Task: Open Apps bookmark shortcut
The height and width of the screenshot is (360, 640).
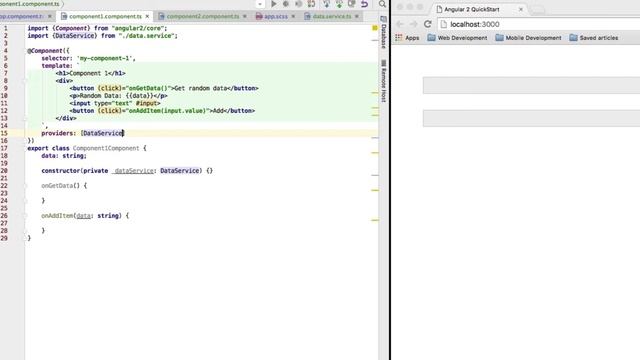Action: coord(407,38)
